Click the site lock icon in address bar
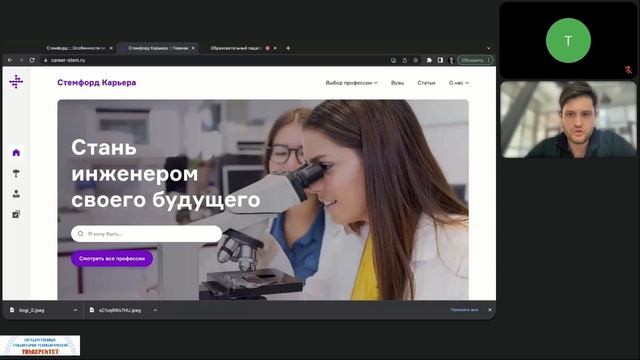The height and width of the screenshot is (360, 640). (46, 60)
